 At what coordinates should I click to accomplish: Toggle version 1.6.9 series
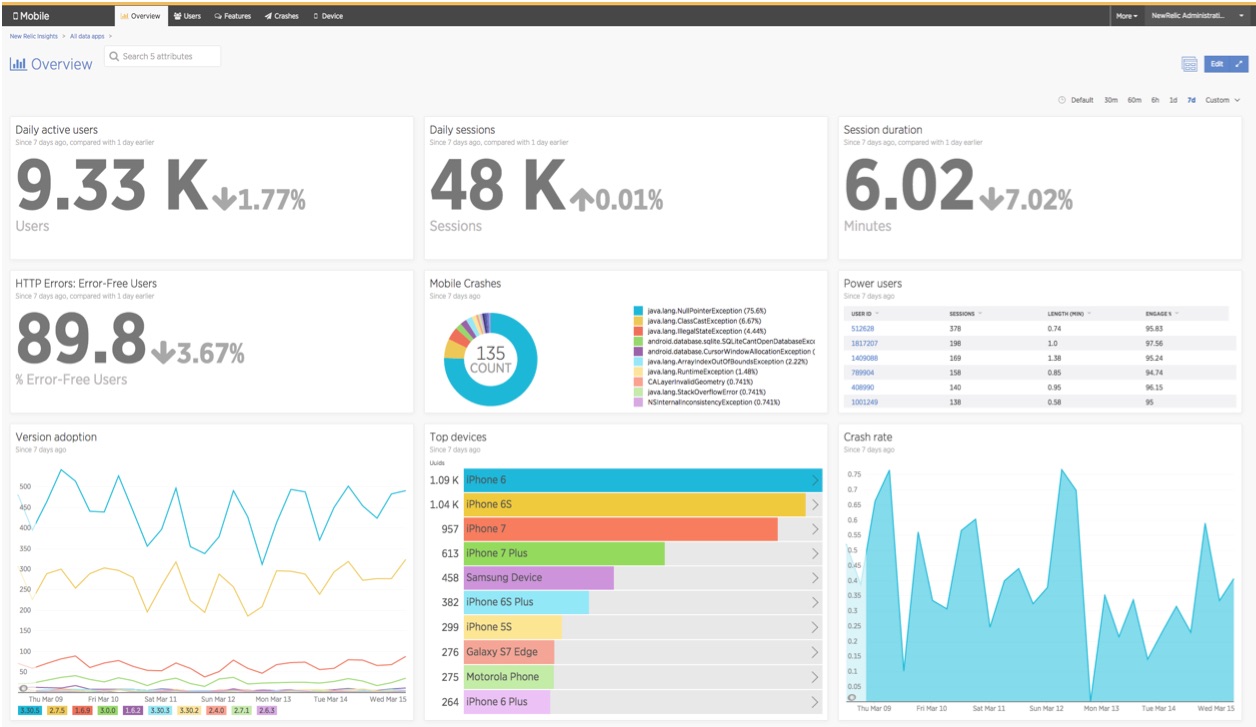83,711
